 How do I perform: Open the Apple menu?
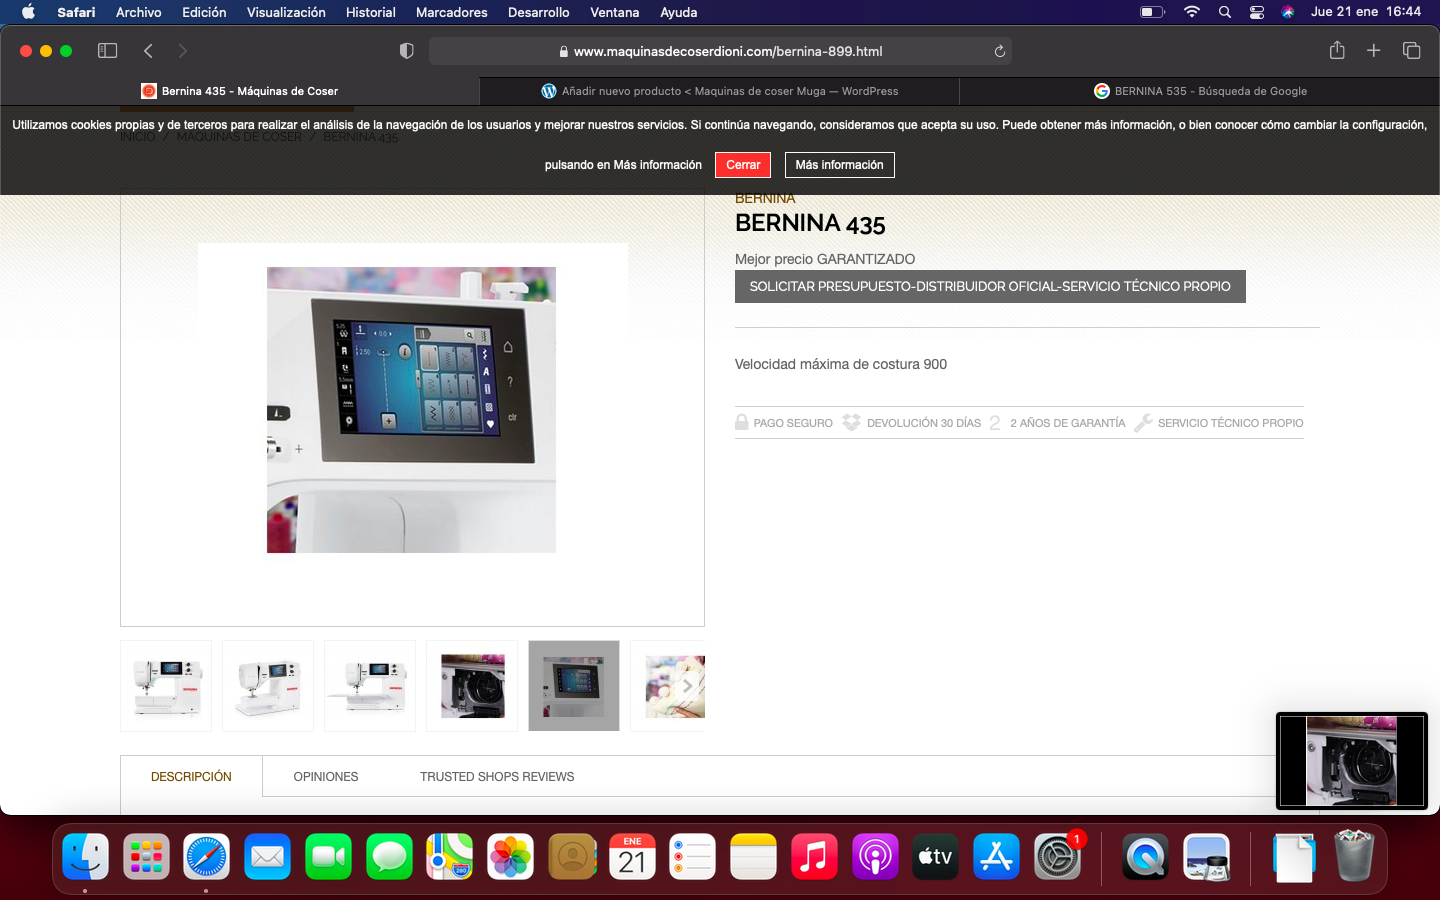pyautogui.click(x=28, y=12)
